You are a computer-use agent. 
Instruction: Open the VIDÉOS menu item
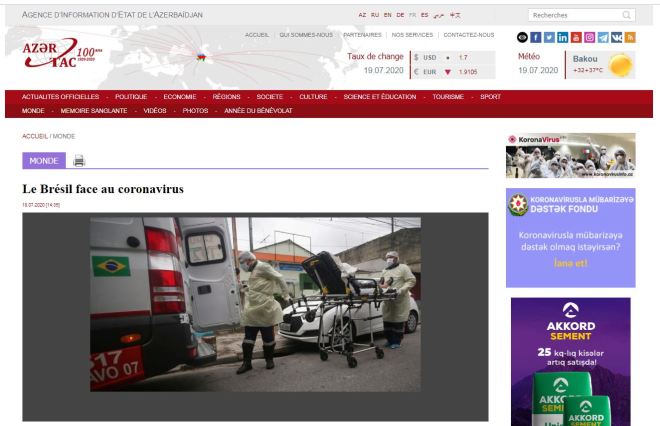point(154,110)
